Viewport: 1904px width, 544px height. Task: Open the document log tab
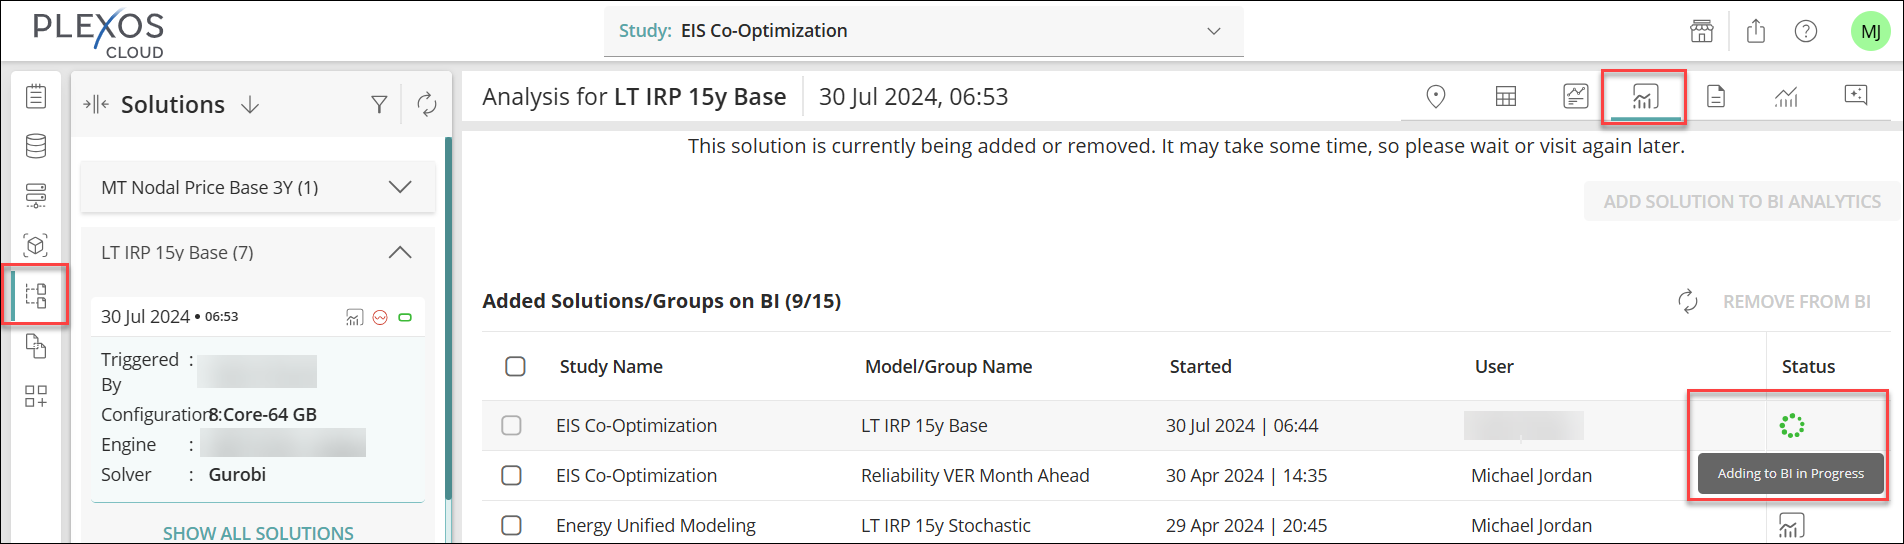pos(1716,96)
